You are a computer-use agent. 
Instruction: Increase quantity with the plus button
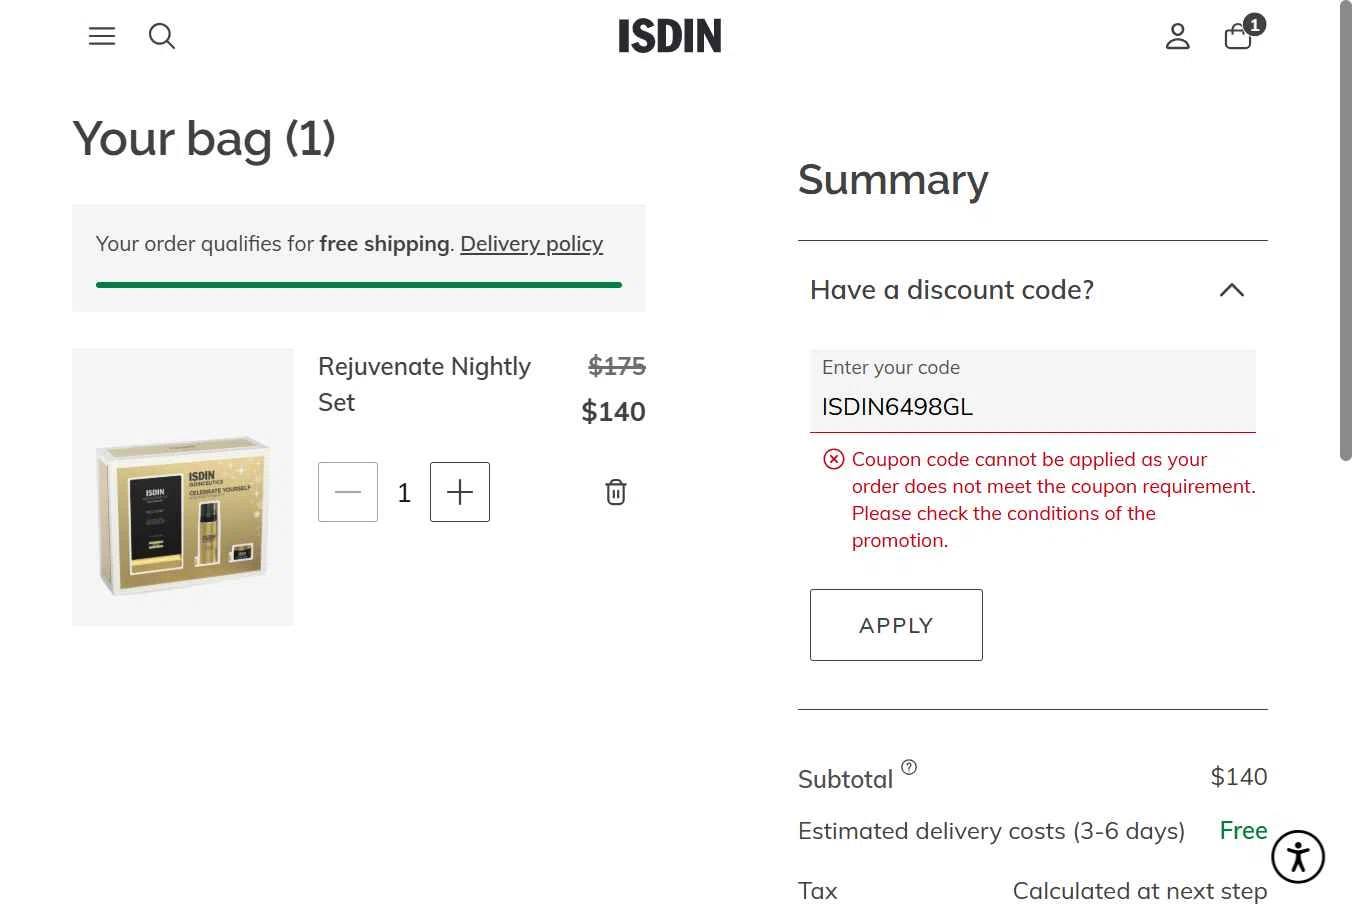460,492
